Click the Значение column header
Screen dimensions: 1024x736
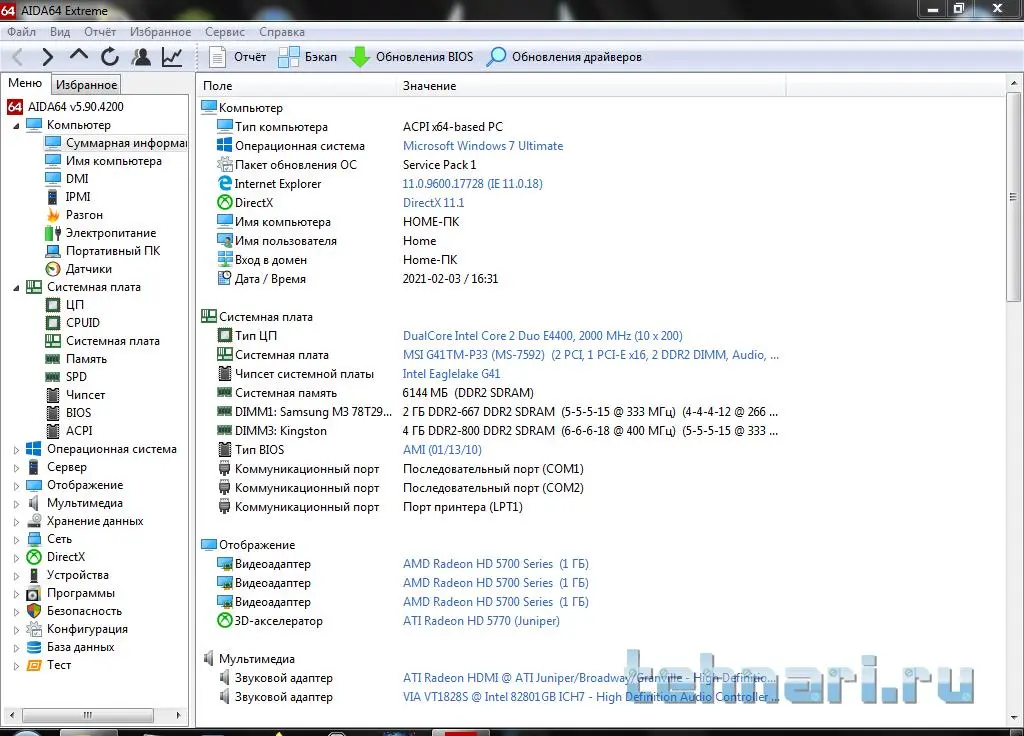point(591,86)
